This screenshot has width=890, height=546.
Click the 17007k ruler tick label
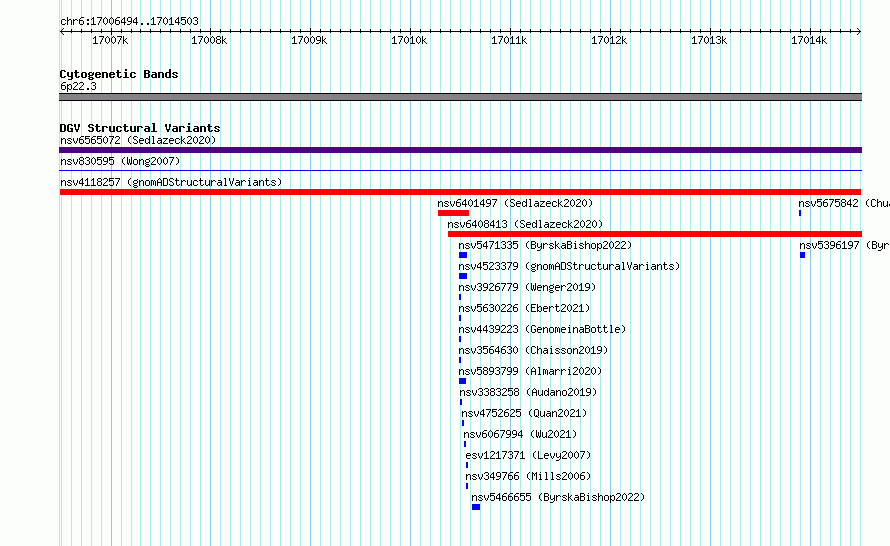pos(110,40)
